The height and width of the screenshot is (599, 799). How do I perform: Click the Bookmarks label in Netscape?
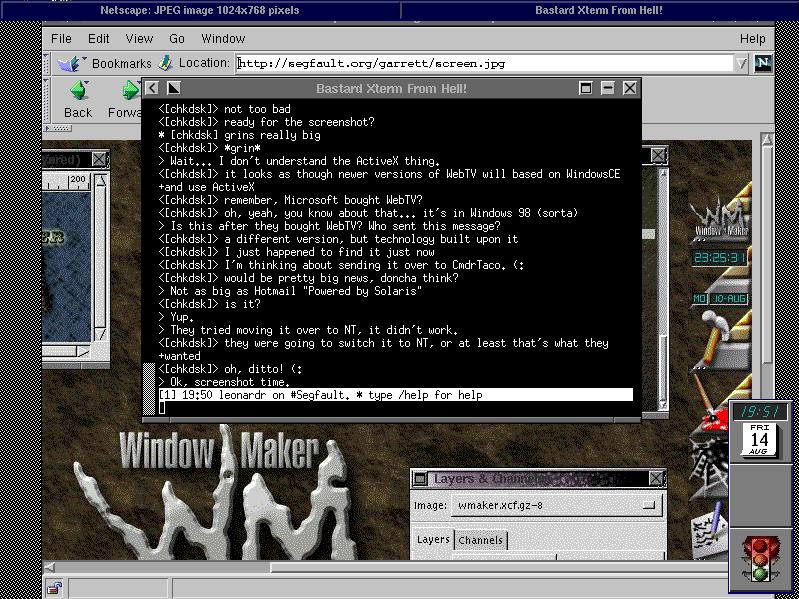(122, 64)
